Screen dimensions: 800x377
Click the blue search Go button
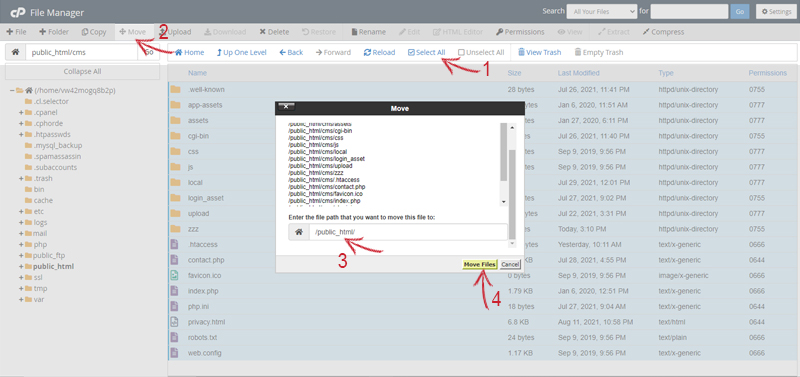pyautogui.click(x=740, y=11)
